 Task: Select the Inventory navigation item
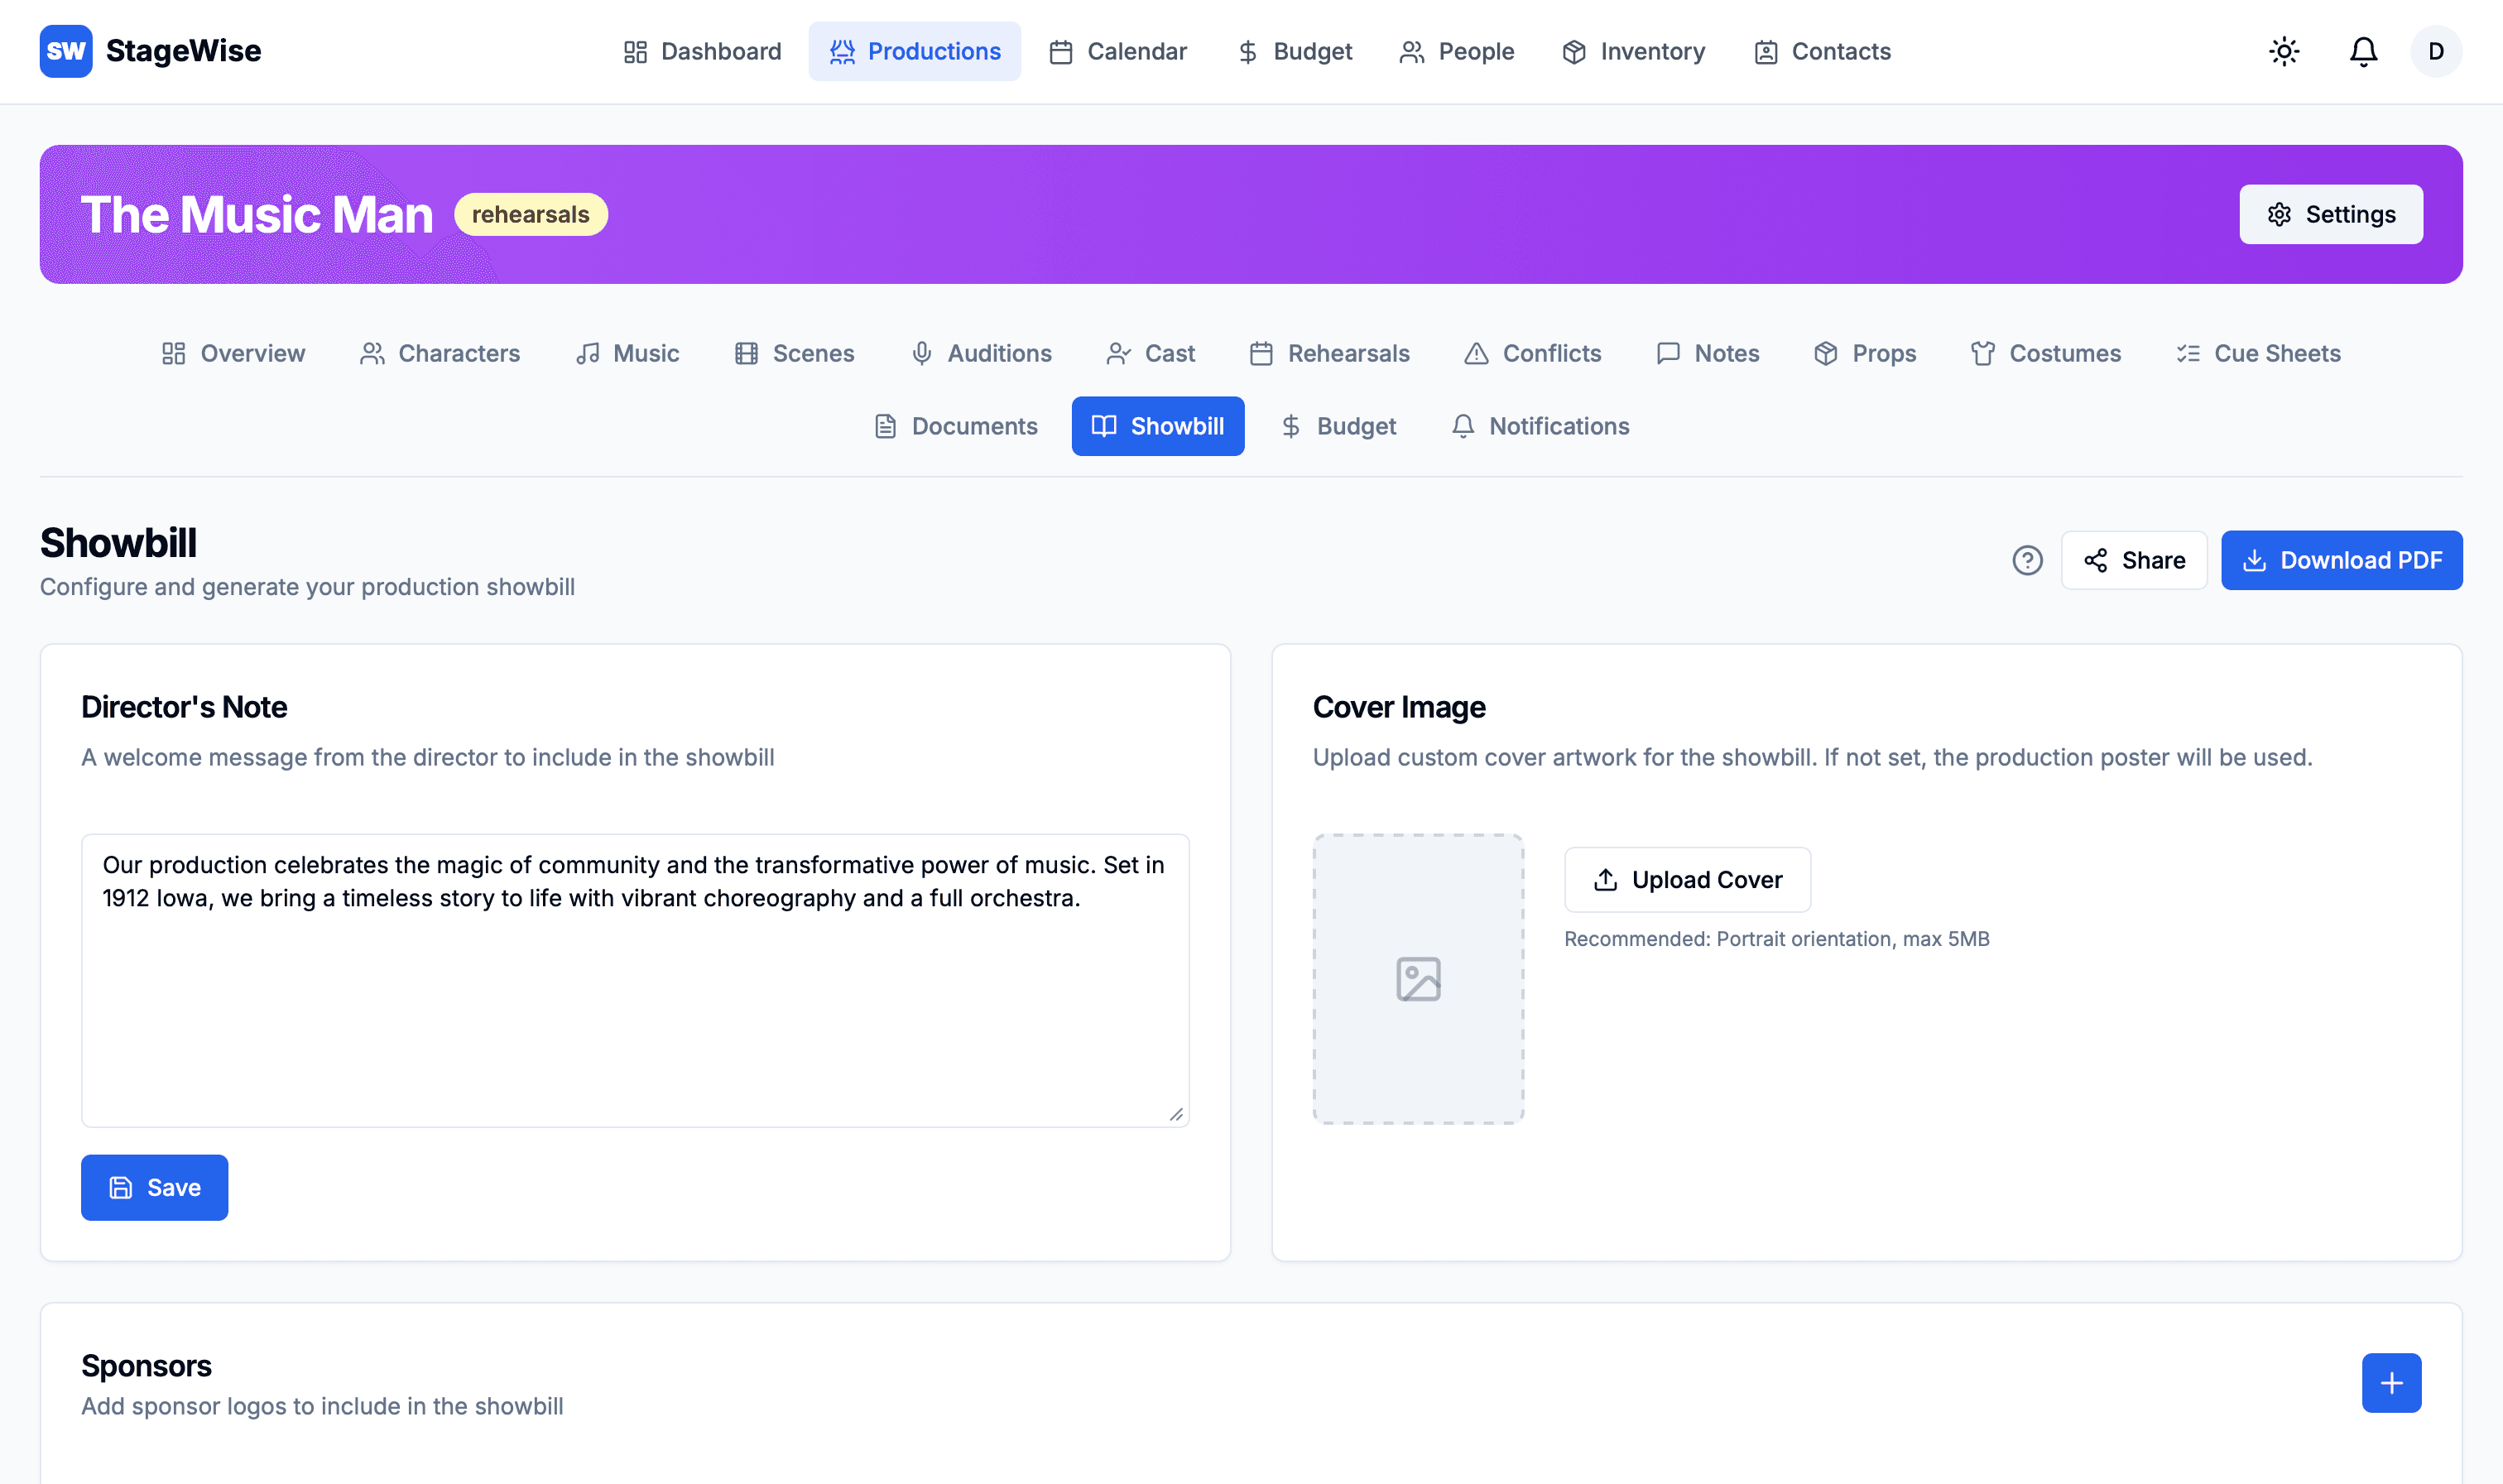click(1633, 51)
